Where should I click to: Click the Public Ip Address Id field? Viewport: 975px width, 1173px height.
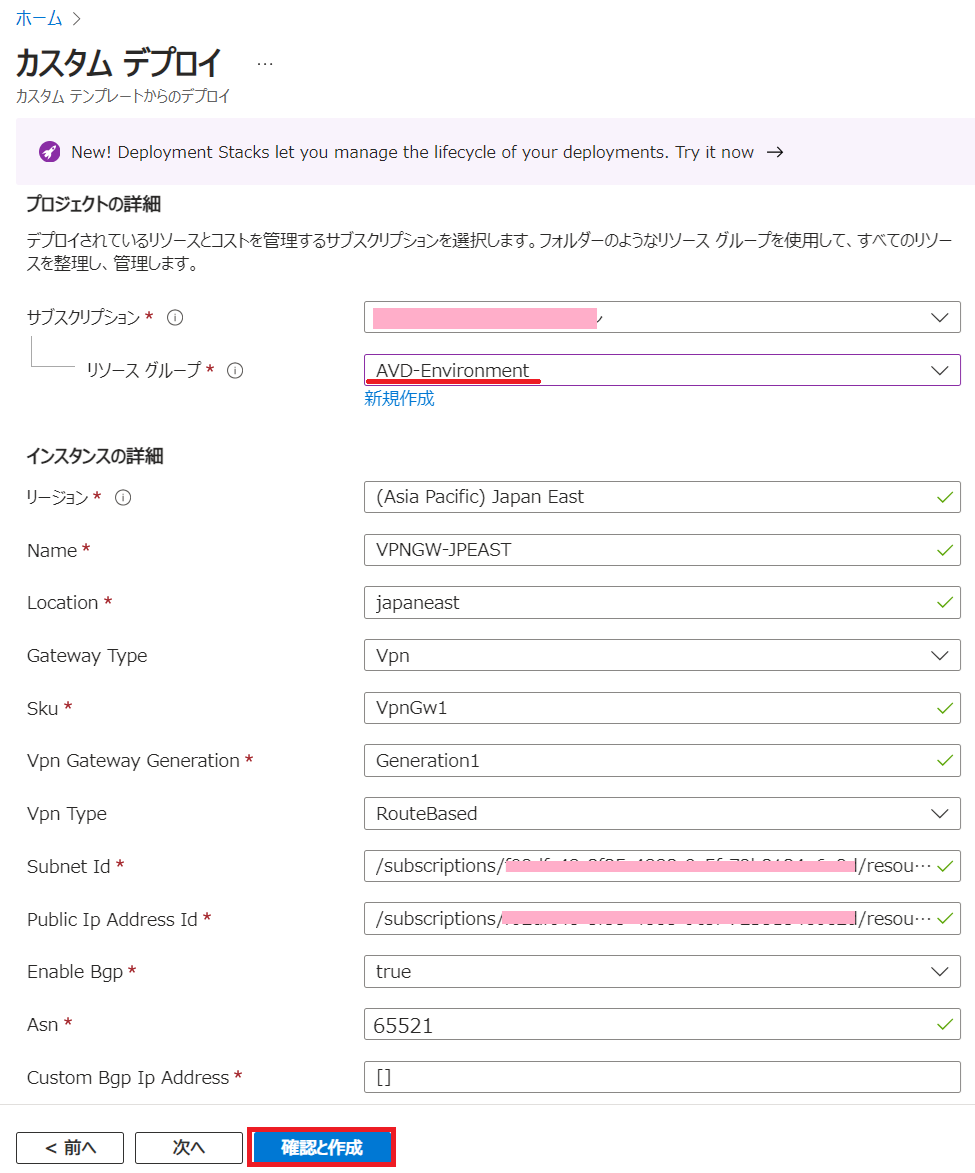coord(662,919)
